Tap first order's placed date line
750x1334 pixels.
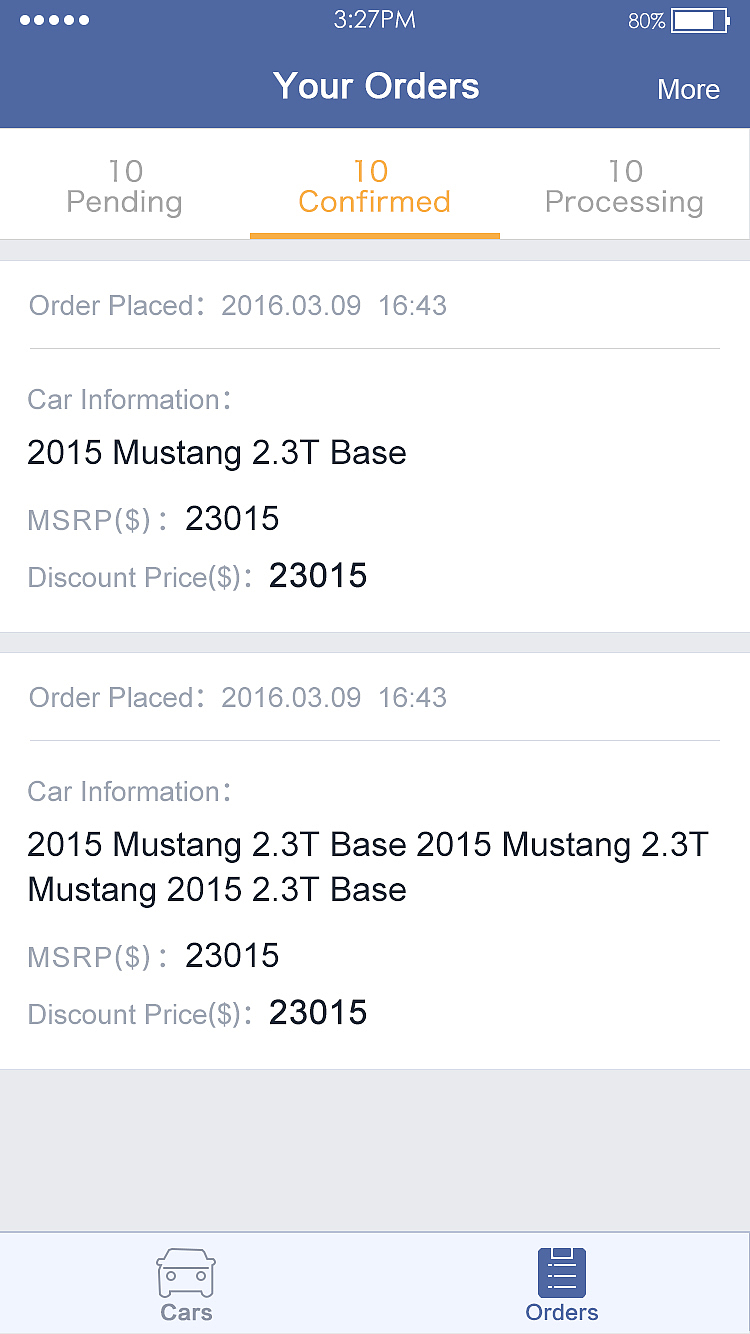(x=238, y=305)
